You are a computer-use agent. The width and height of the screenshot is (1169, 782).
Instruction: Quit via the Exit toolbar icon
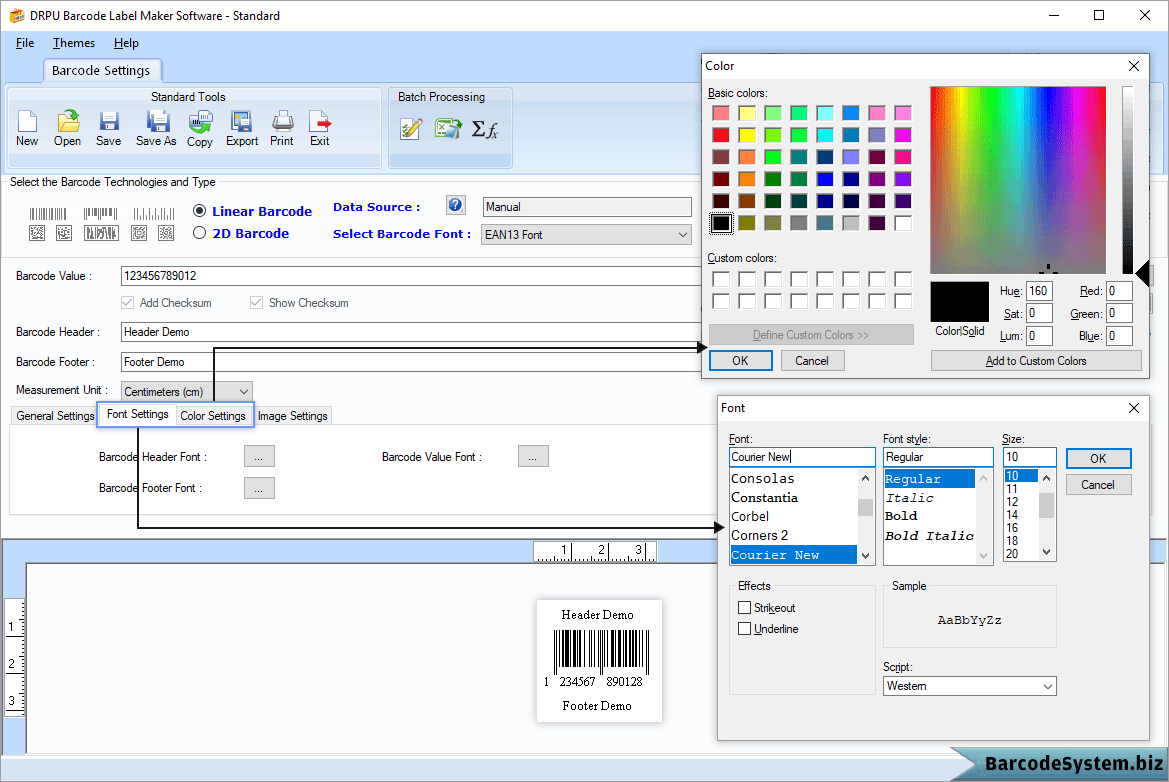320,128
